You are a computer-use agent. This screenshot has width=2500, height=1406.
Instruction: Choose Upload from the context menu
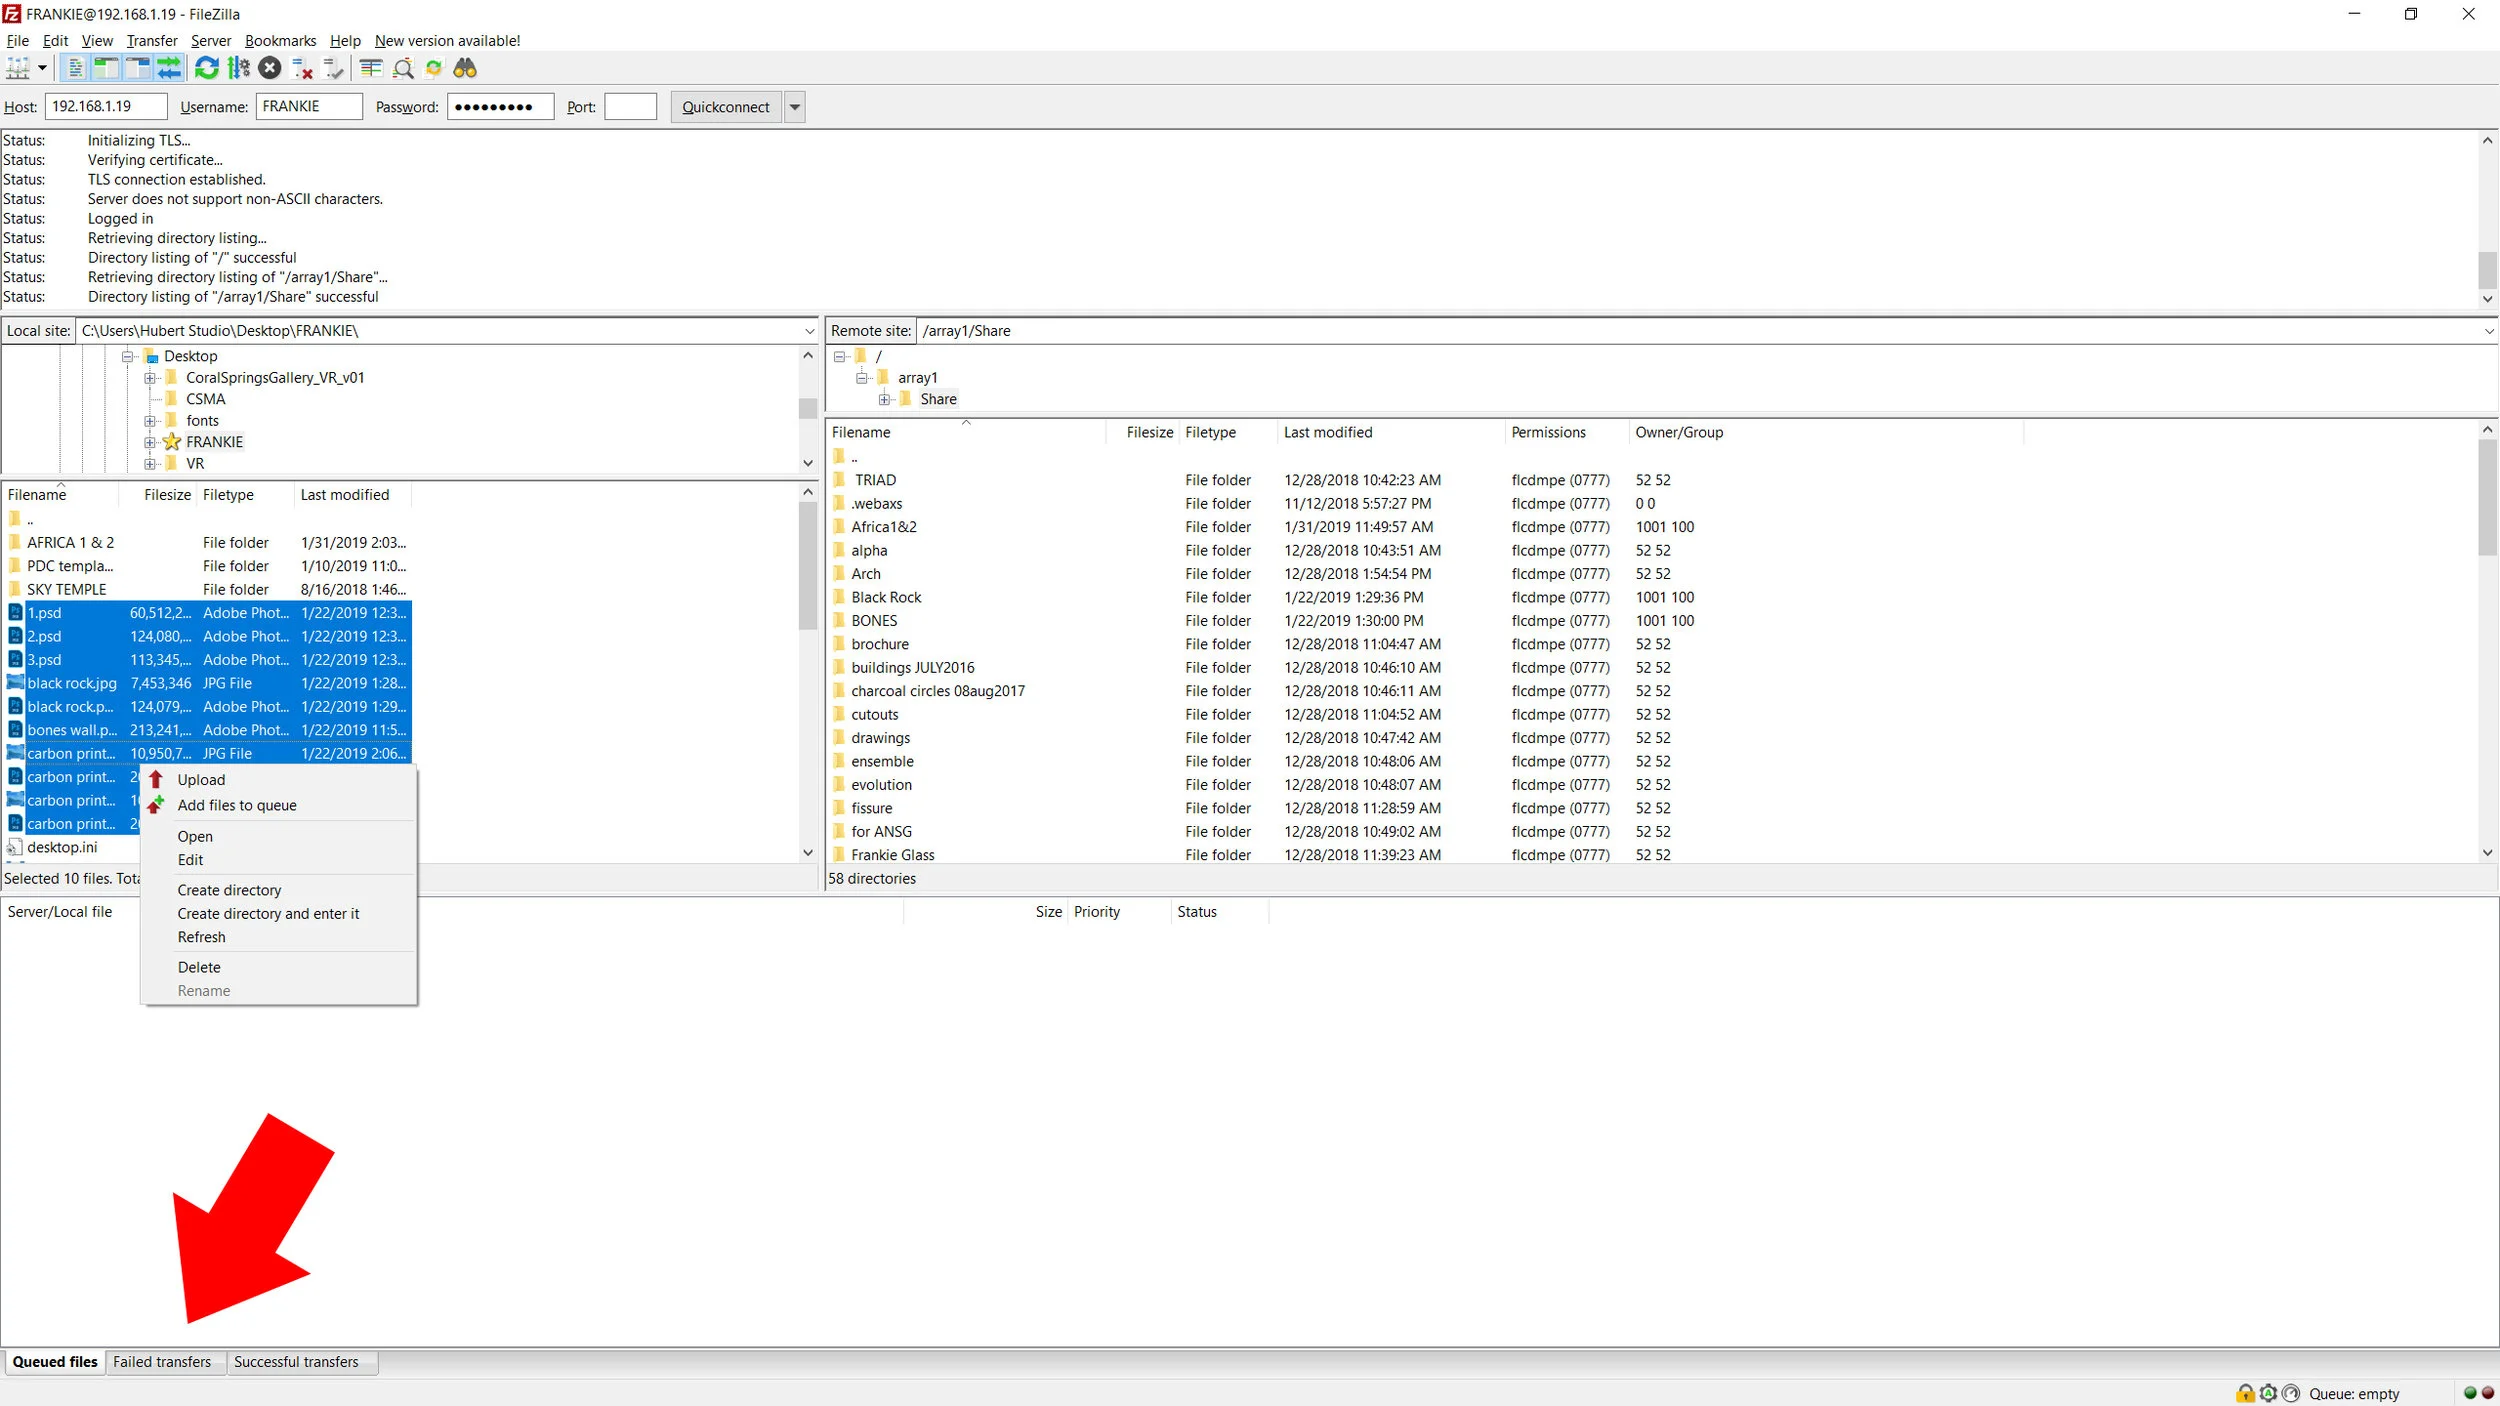(x=201, y=780)
